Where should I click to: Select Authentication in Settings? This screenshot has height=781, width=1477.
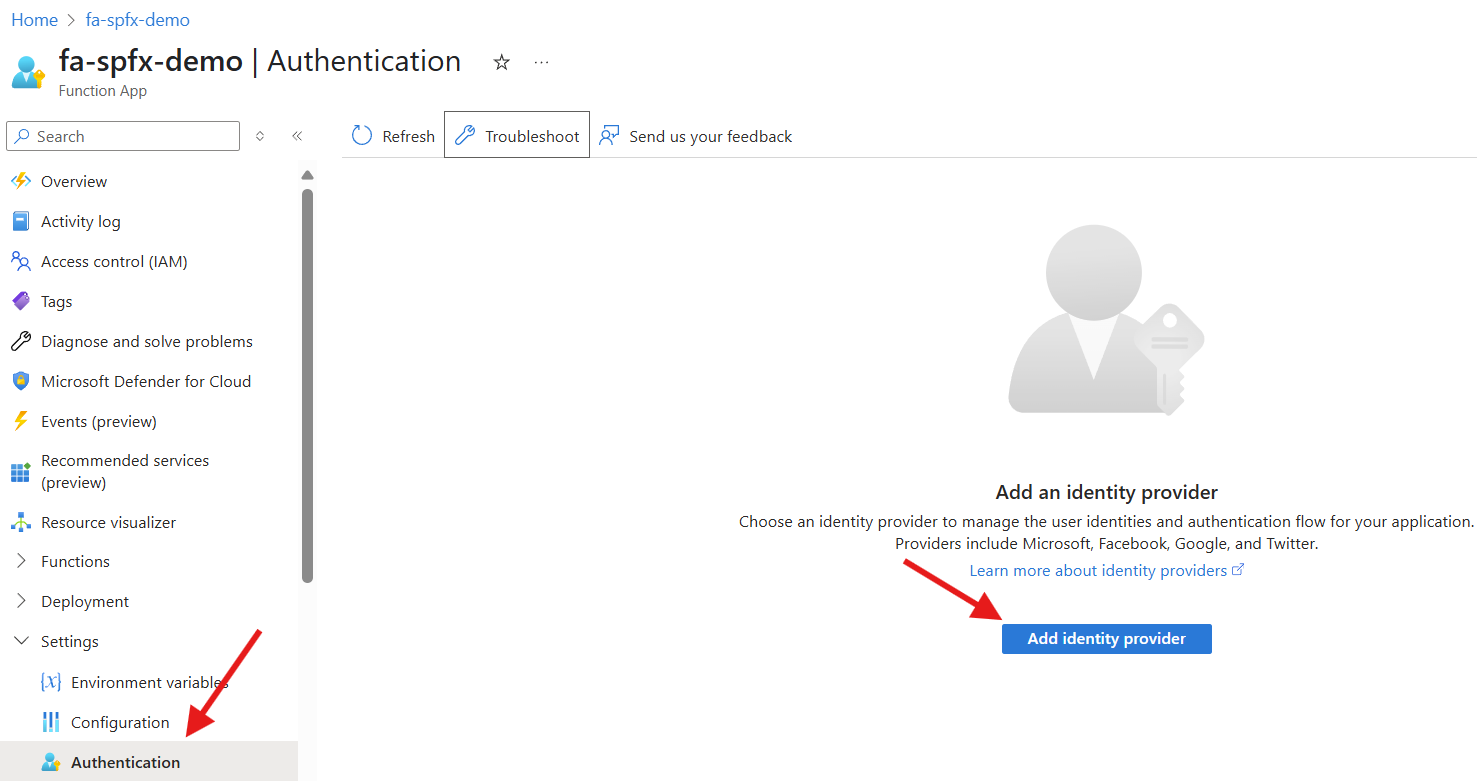click(149, 761)
